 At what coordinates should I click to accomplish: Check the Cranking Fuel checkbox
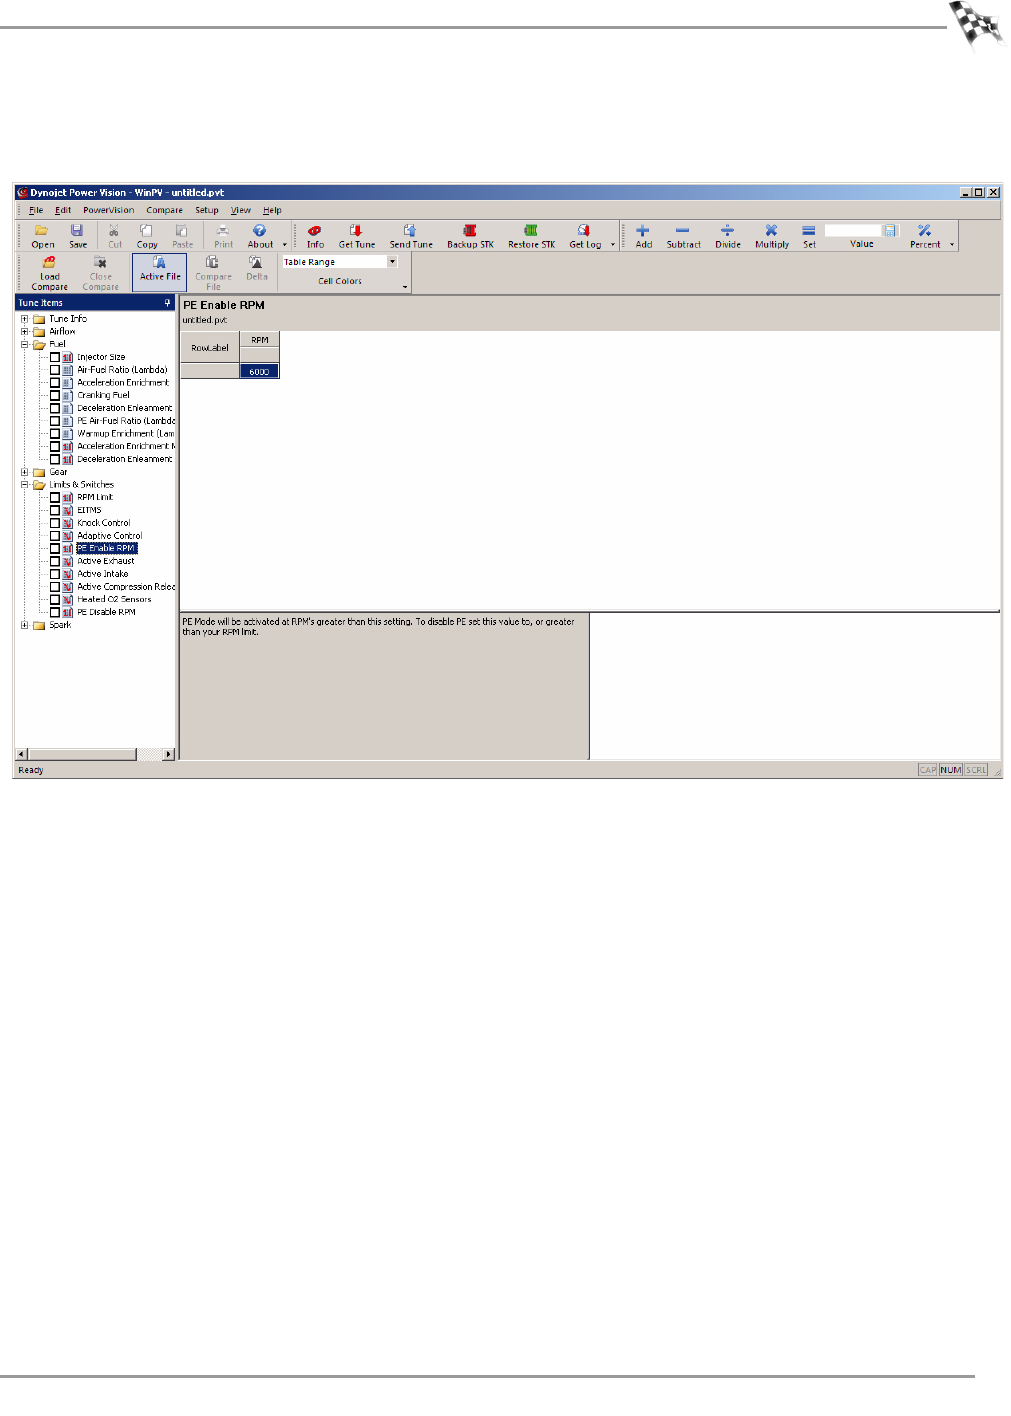55,395
